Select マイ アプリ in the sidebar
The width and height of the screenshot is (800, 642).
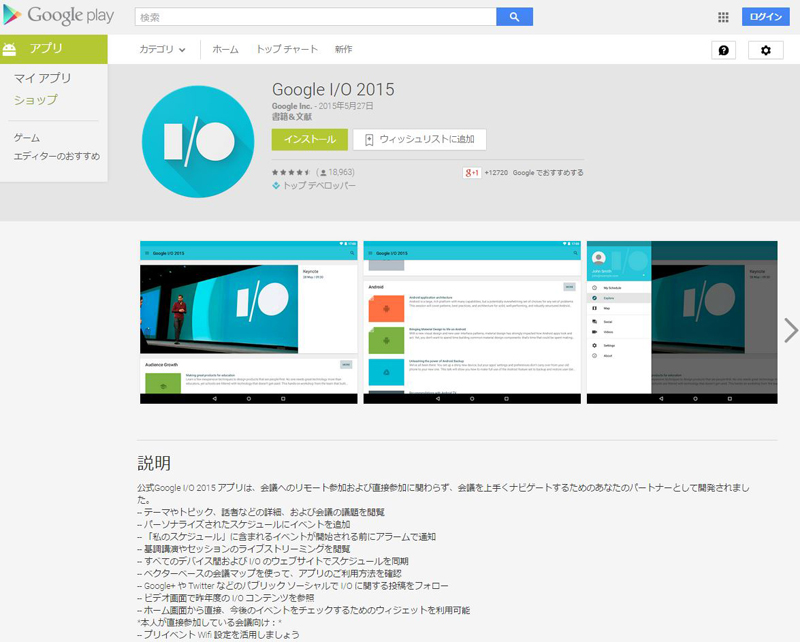click(x=42, y=78)
